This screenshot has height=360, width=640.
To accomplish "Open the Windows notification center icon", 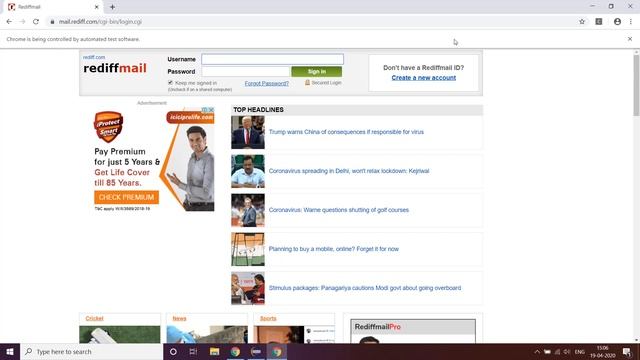I will [x=627, y=352].
